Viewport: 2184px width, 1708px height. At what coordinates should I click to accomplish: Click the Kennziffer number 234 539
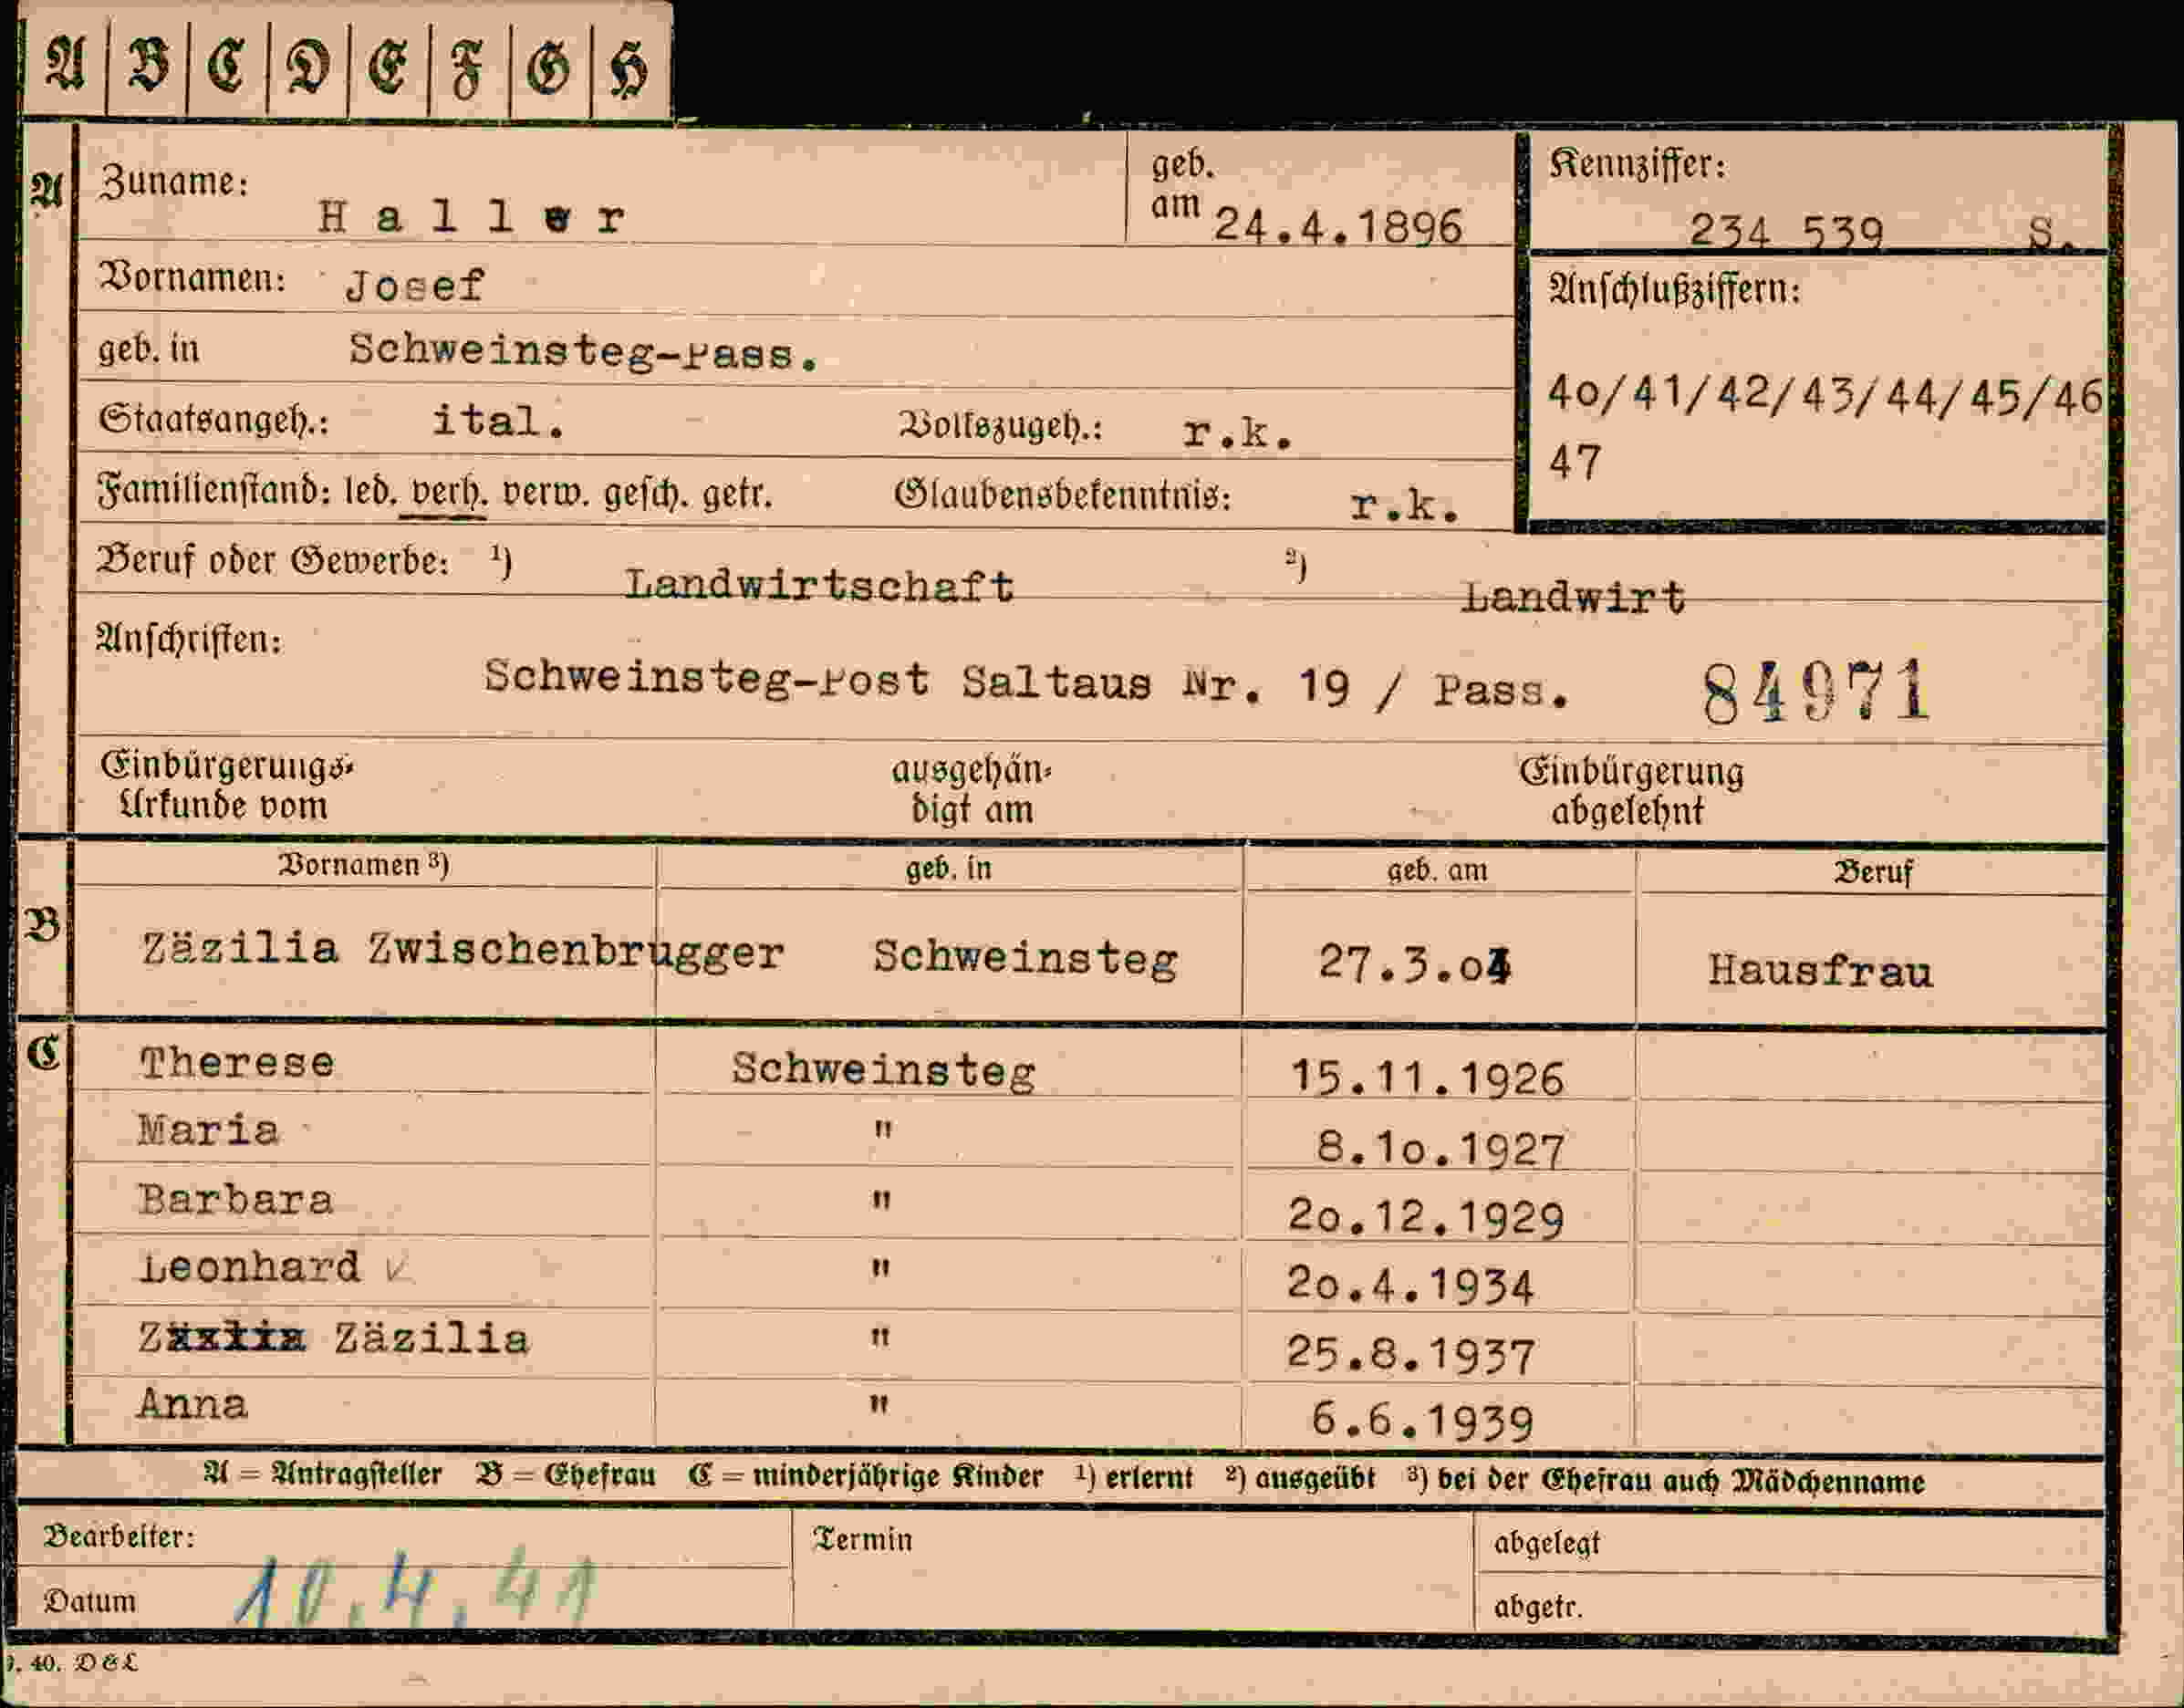pos(1786,232)
